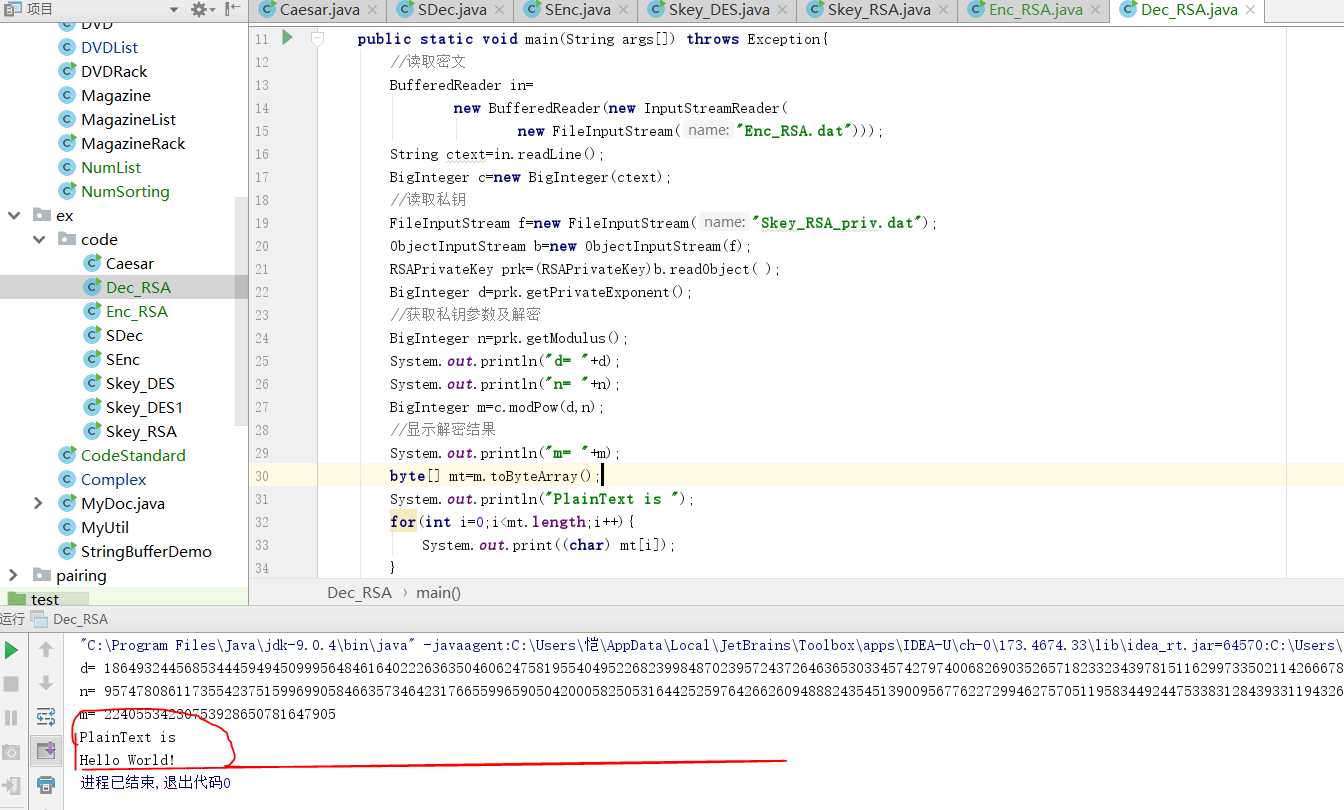Switch to the Enc_RSA.java tab
Viewport: 1344px width, 810px height.
point(1035,10)
